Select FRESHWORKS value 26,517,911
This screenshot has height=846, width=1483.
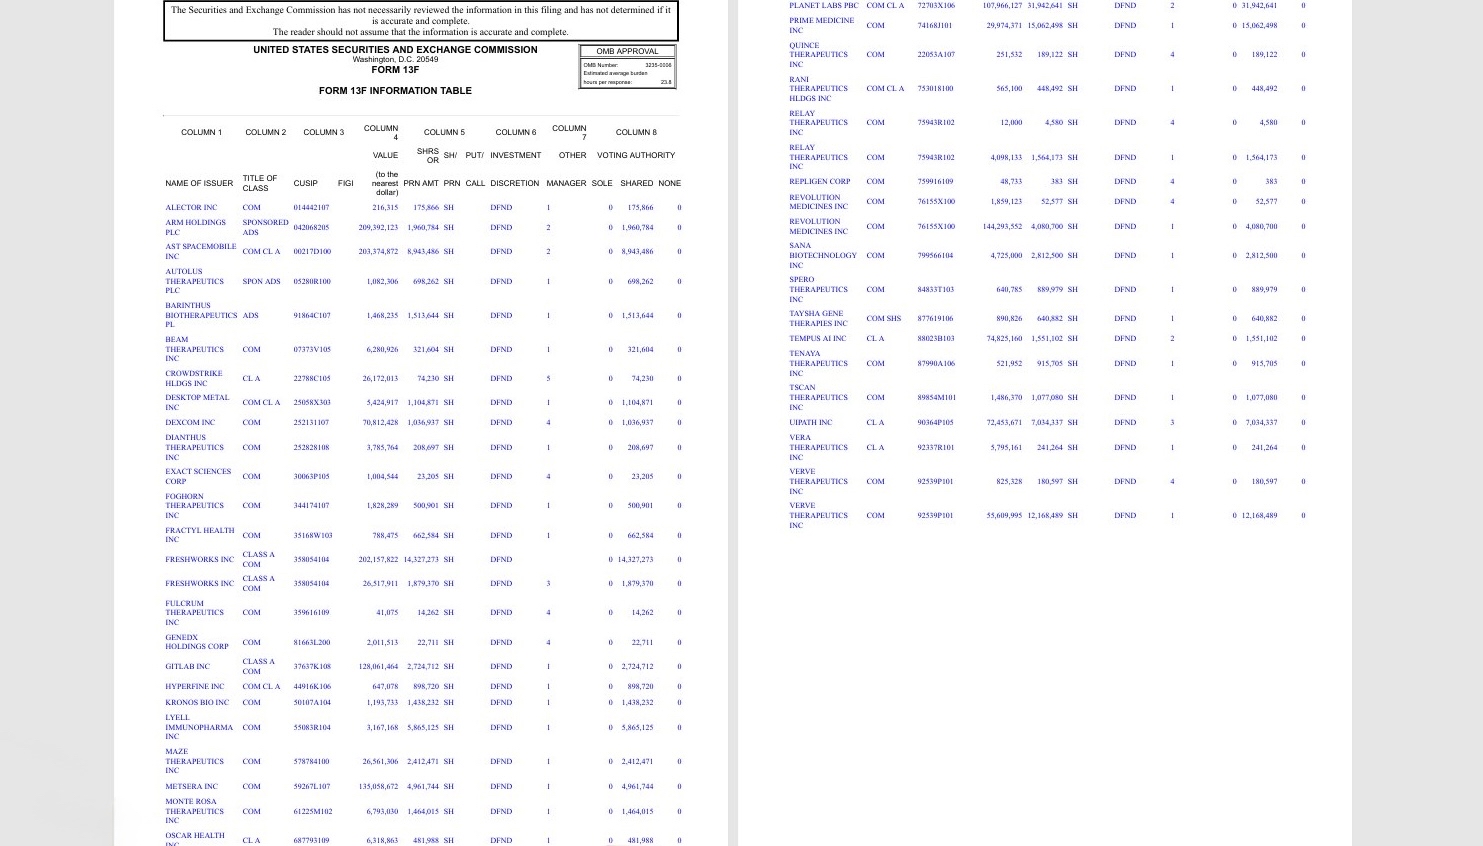point(380,584)
